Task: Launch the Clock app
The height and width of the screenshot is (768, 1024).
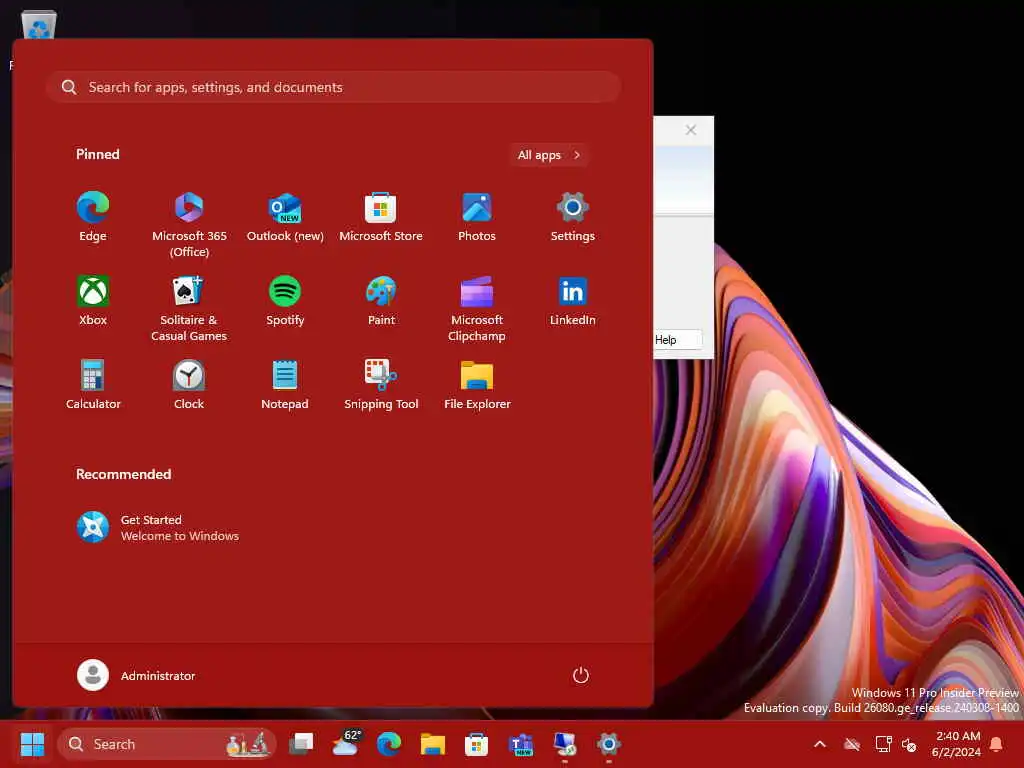Action: (189, 385)
